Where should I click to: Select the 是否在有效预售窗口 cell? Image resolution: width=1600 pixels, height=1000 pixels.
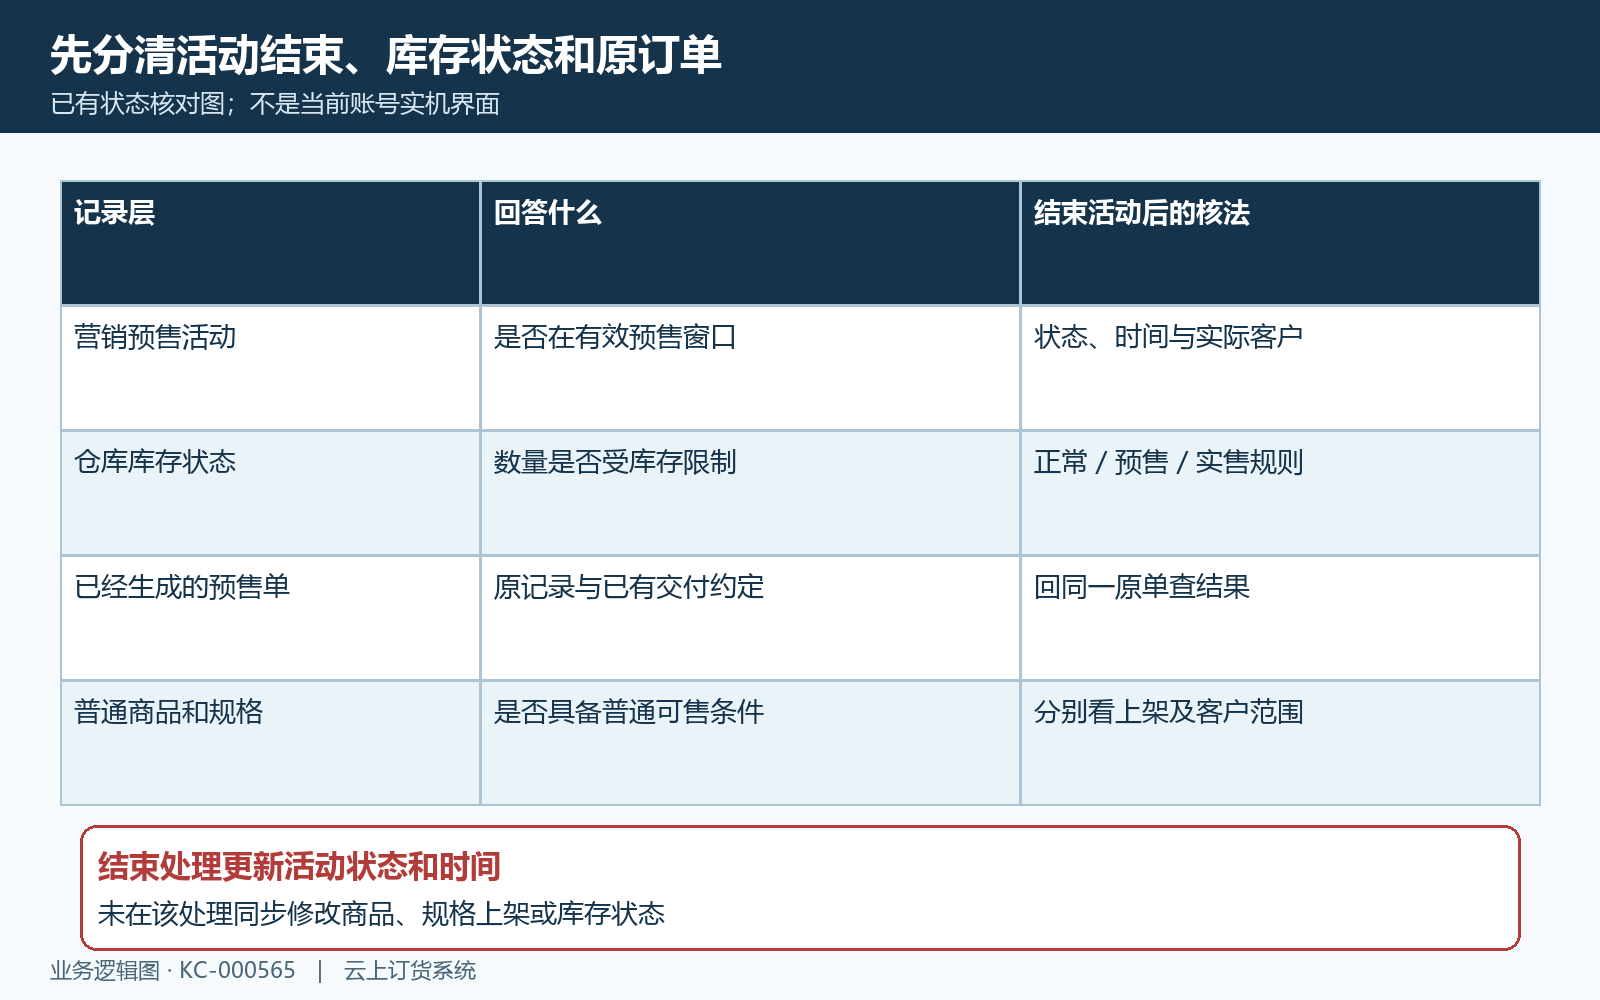tap(750, 368)
